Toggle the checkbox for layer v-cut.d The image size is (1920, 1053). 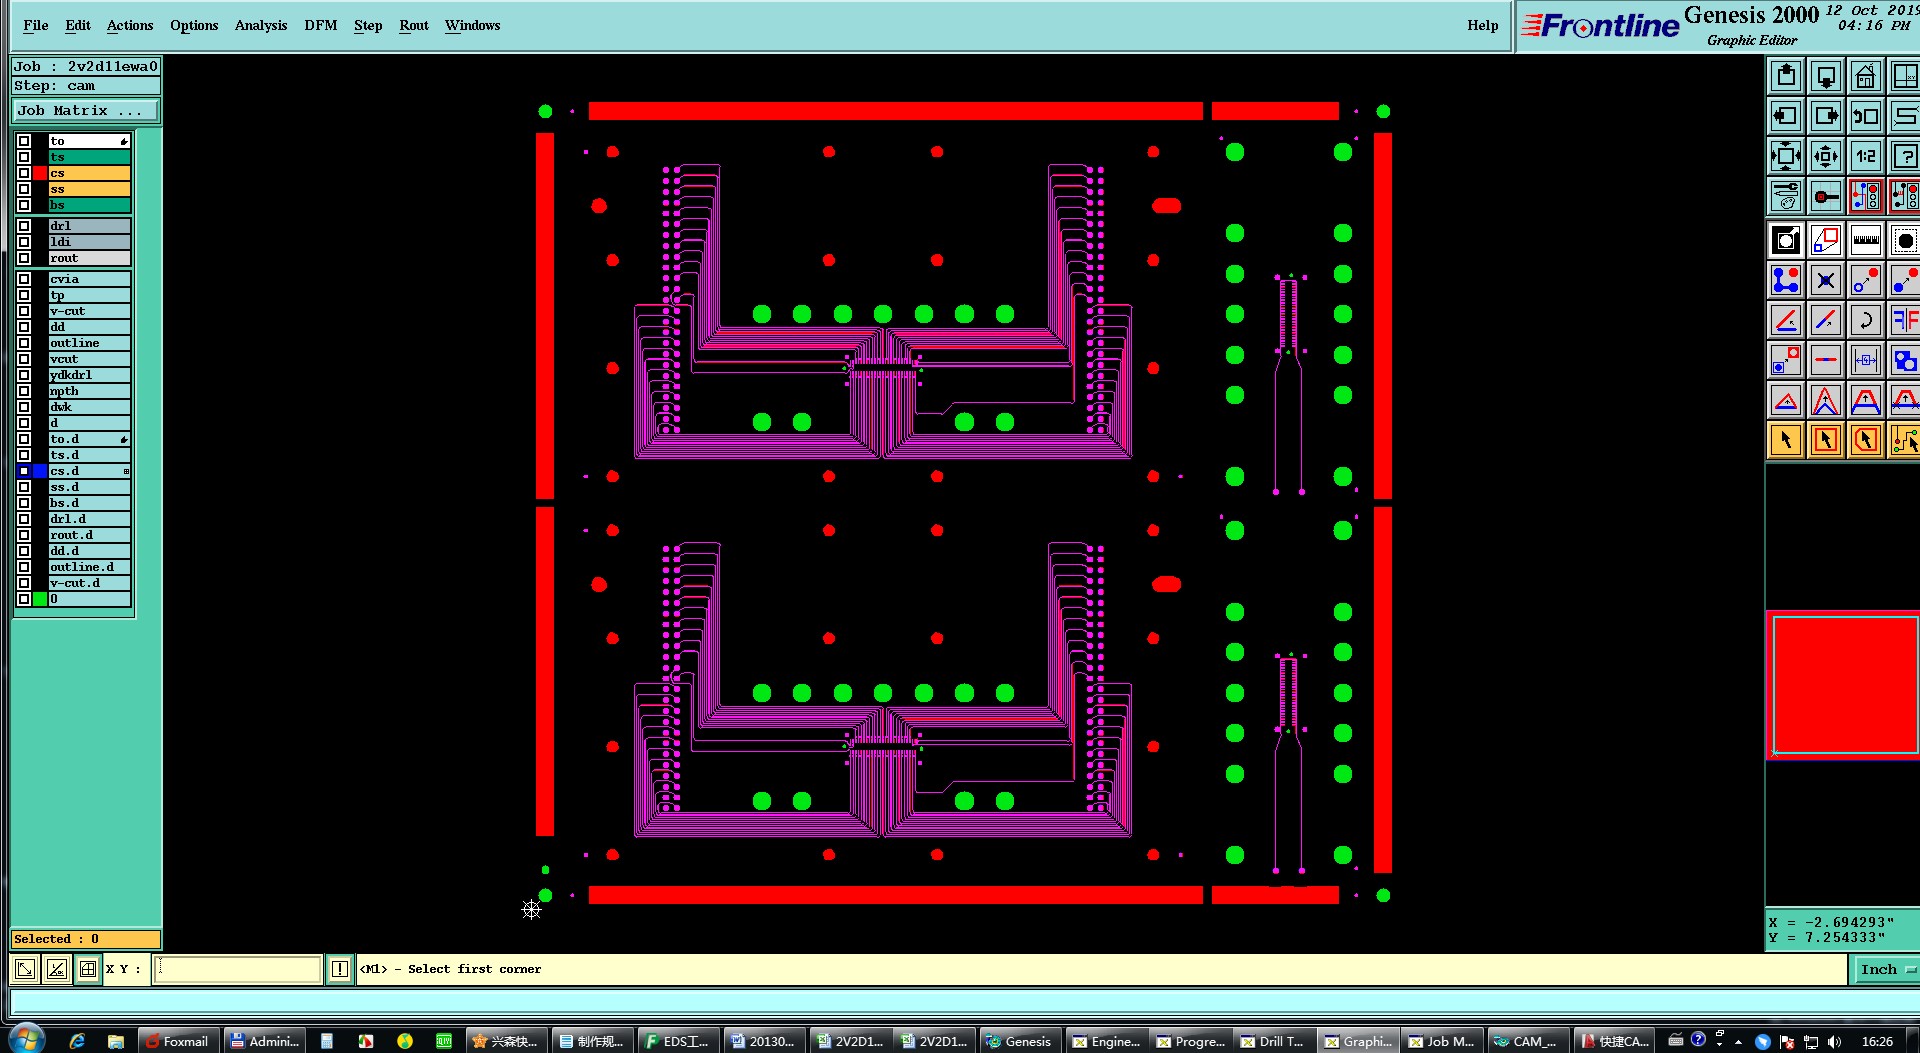pyautogui.click(x=24, y=583)
